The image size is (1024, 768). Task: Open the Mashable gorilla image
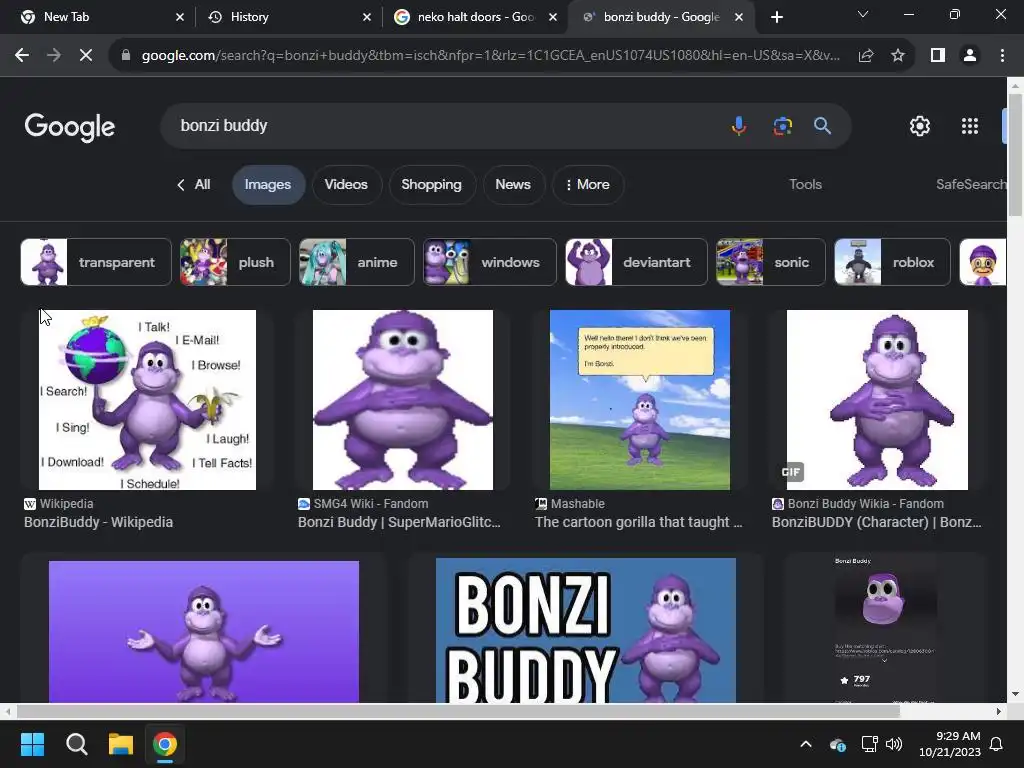(640, 400)
